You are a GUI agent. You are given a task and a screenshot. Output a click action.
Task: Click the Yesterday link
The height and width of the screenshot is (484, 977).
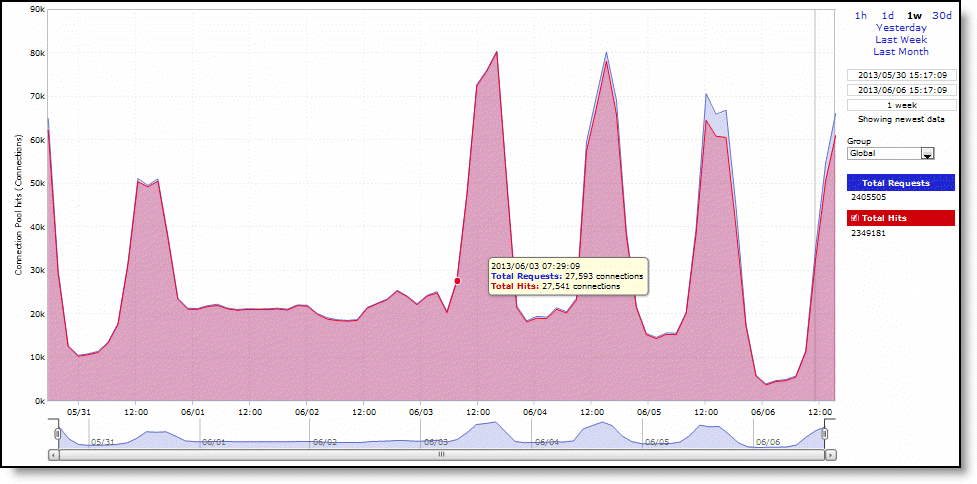(901, 28)
